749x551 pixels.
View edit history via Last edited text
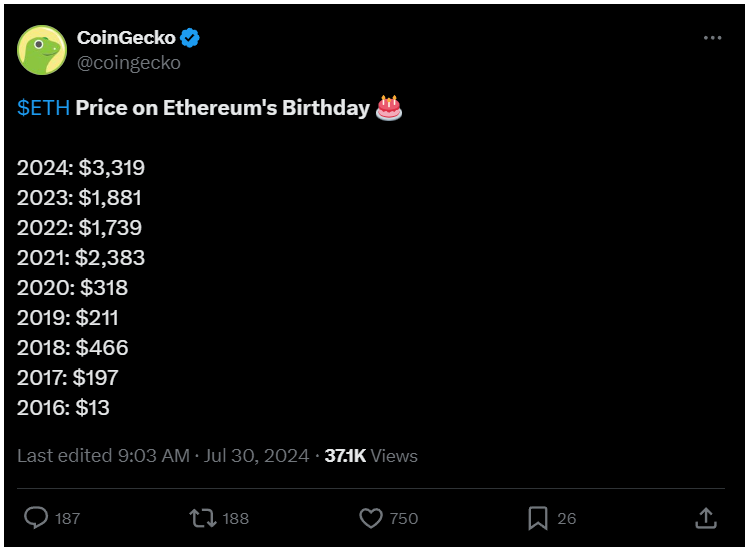click(104, 455)
